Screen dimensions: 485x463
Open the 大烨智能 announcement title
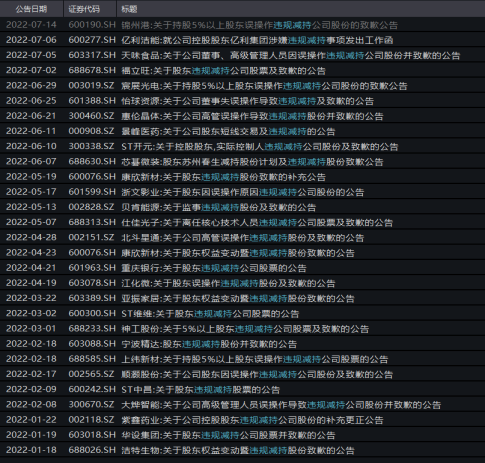pyautogui.click(x=281, y=405)
